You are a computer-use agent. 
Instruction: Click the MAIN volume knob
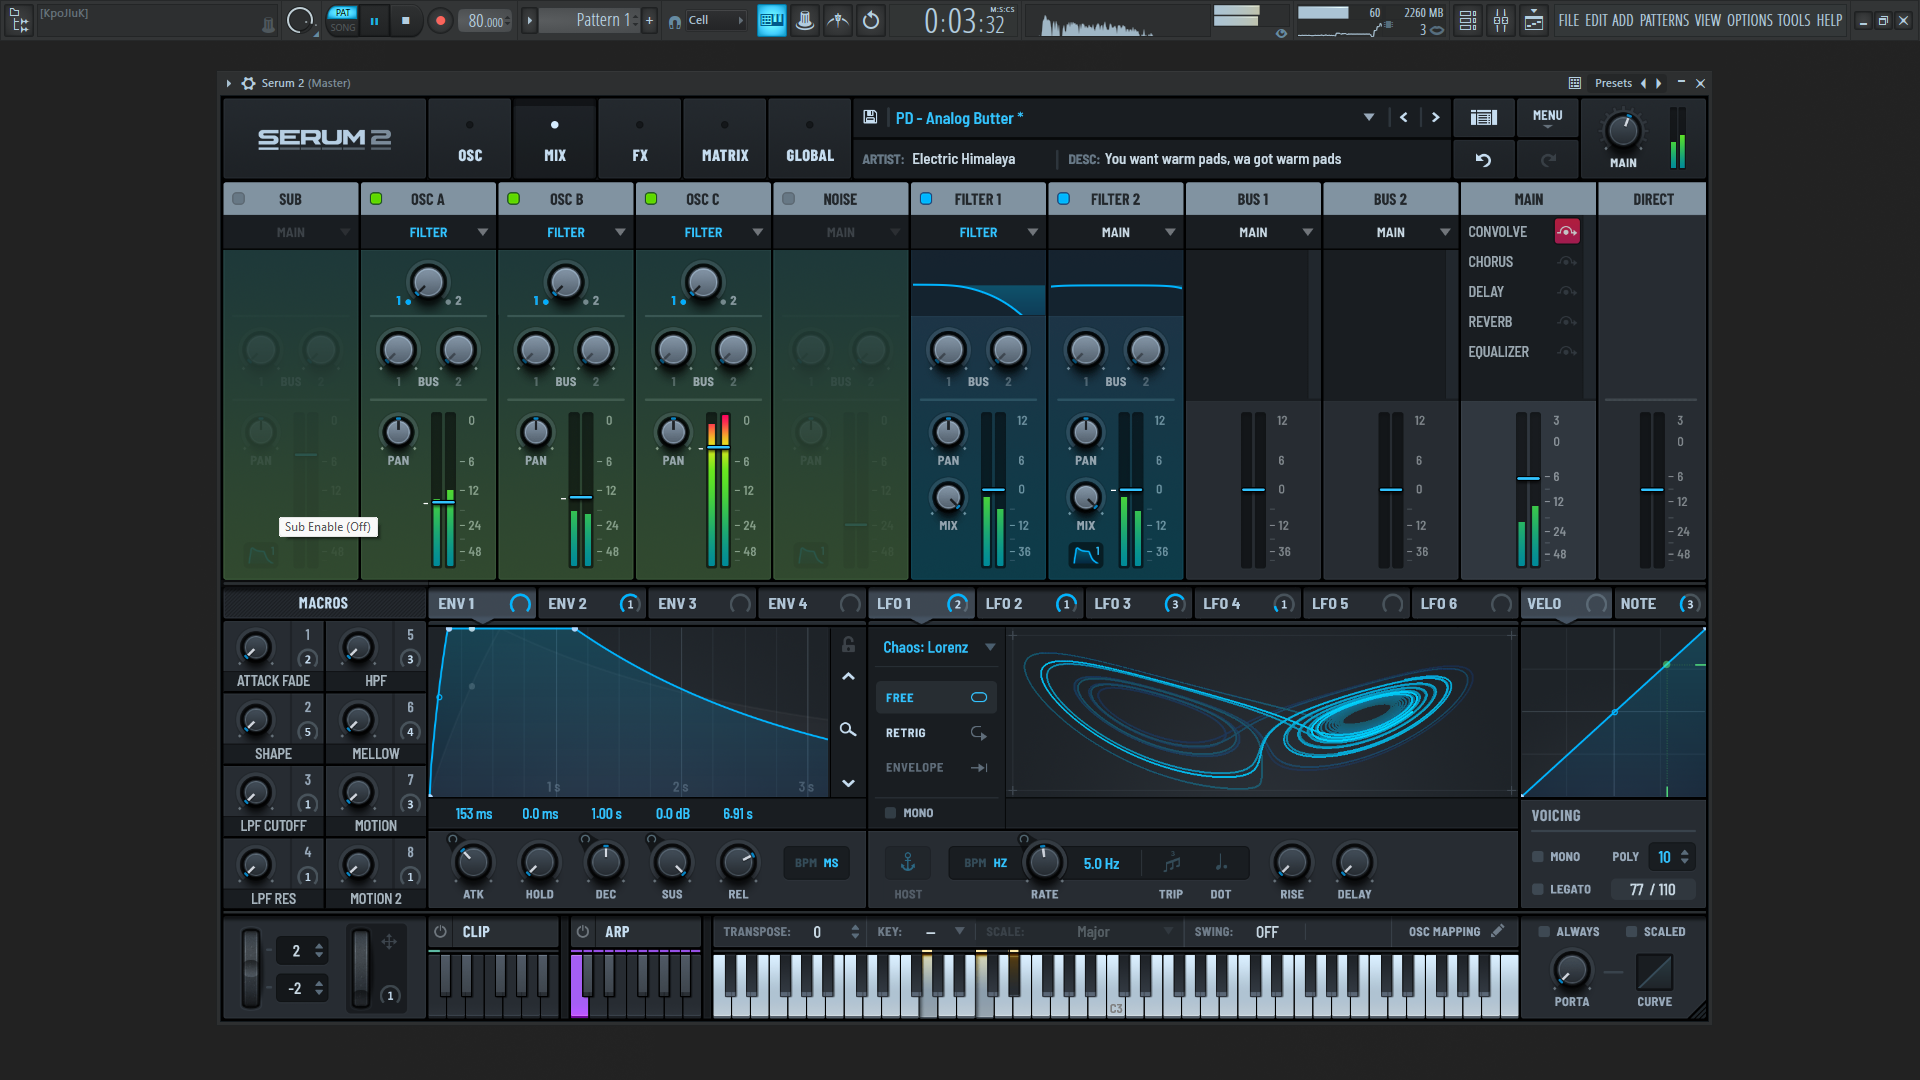tap(1622, 131)
